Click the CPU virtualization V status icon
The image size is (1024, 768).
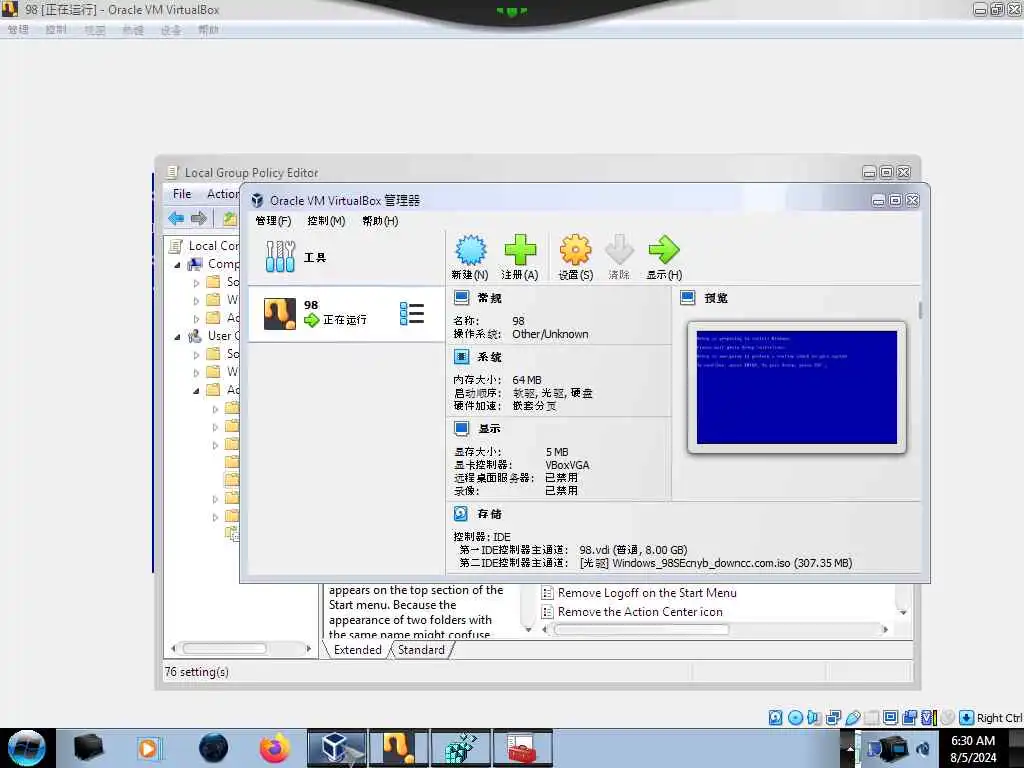(x=928, y=718)
